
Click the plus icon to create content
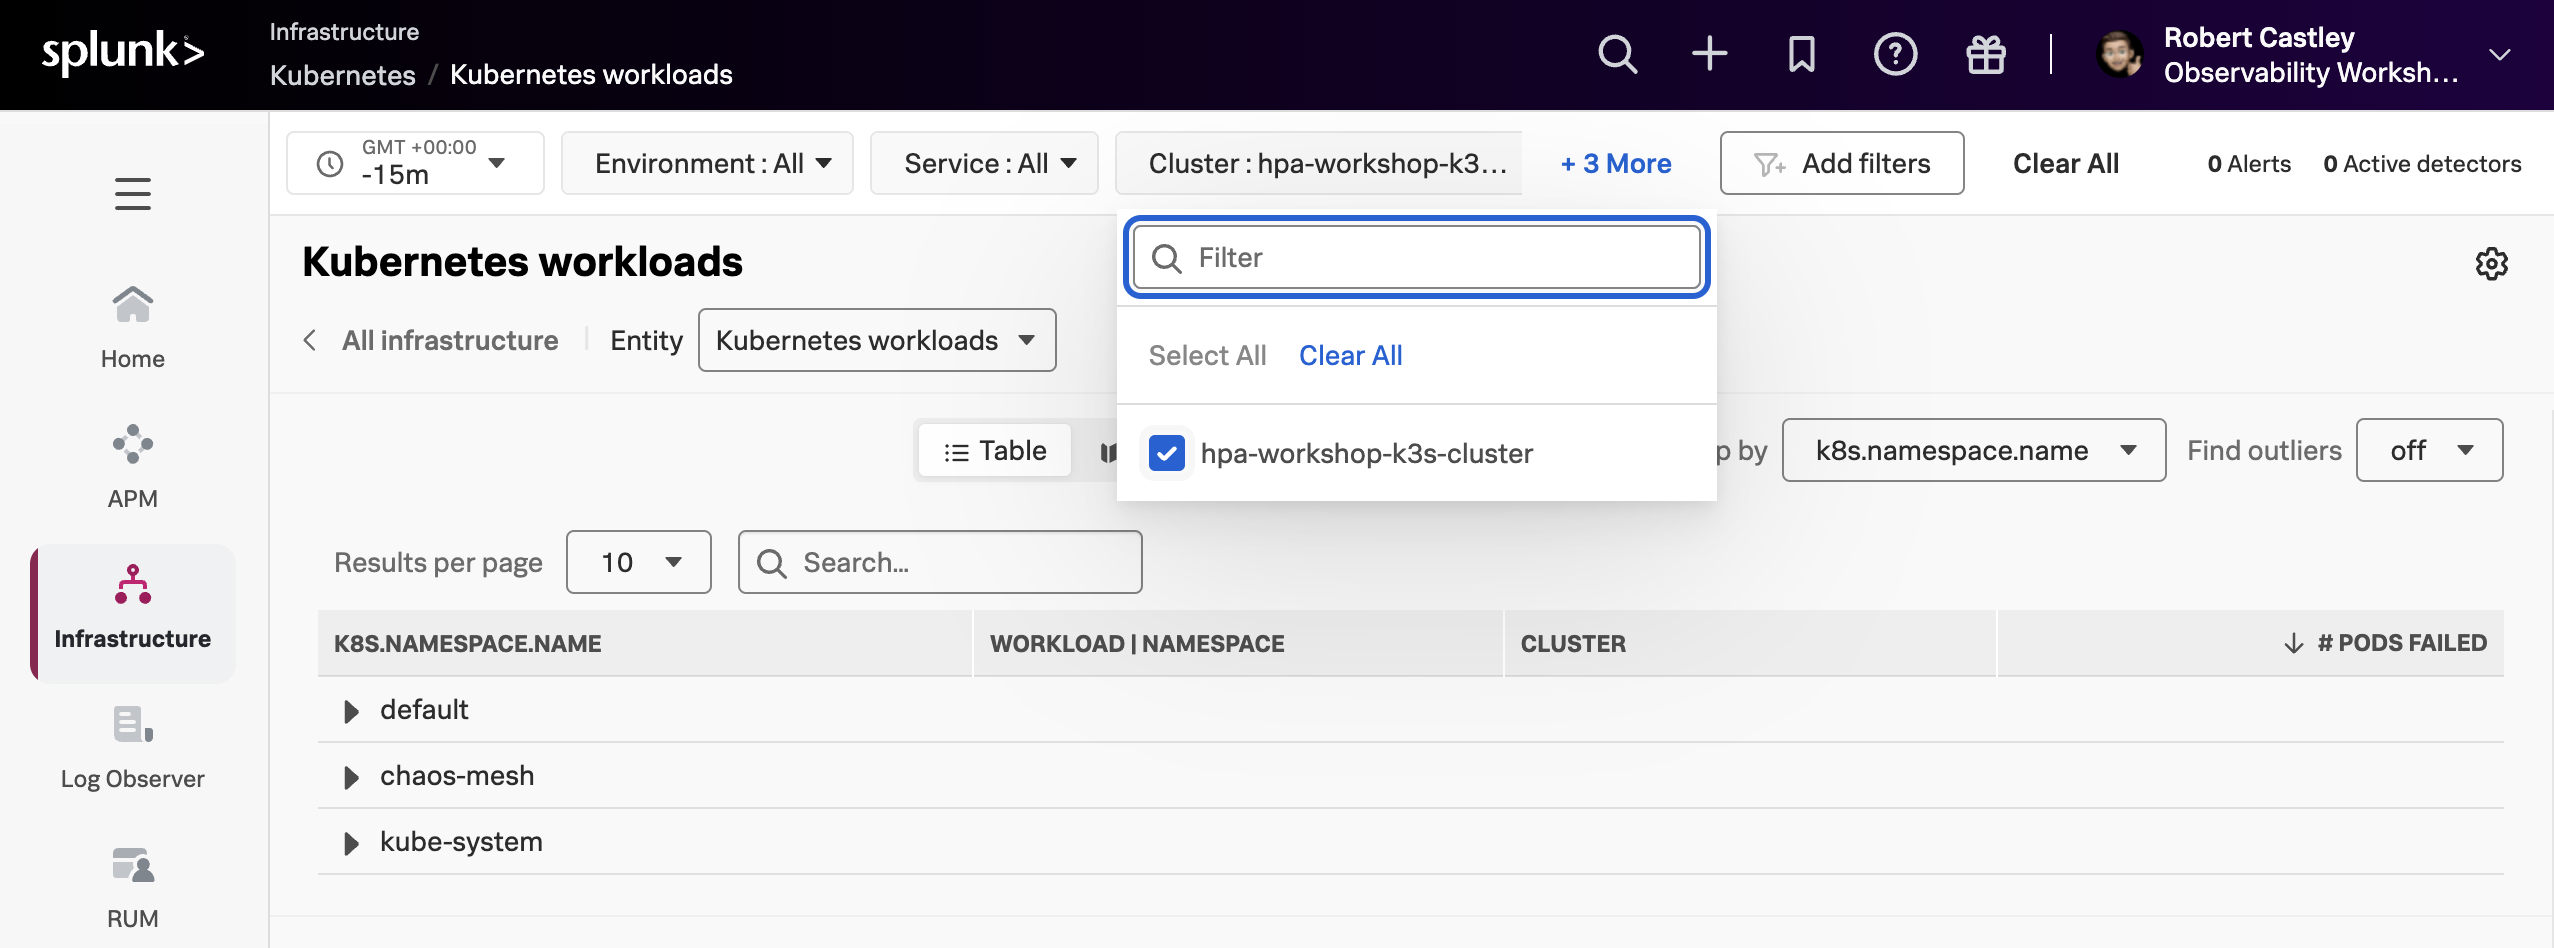1709,54
